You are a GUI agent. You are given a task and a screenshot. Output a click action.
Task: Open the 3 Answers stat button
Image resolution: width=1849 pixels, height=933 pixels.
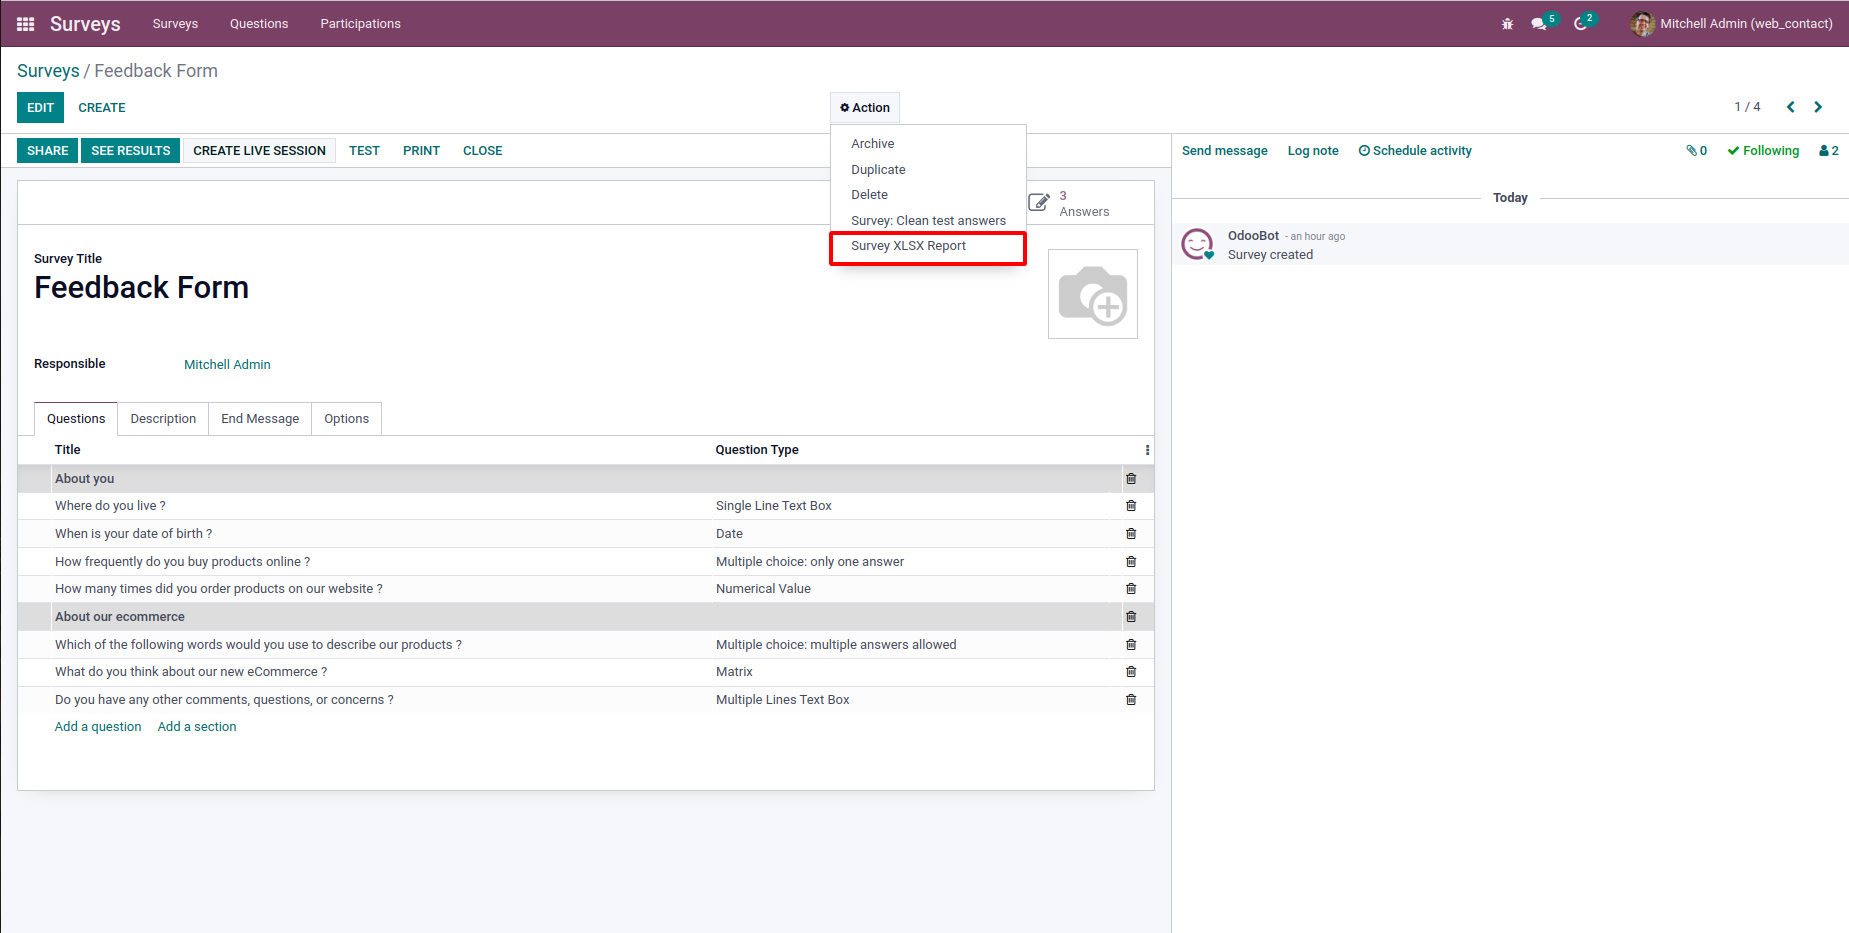[x=1070, y=204]
